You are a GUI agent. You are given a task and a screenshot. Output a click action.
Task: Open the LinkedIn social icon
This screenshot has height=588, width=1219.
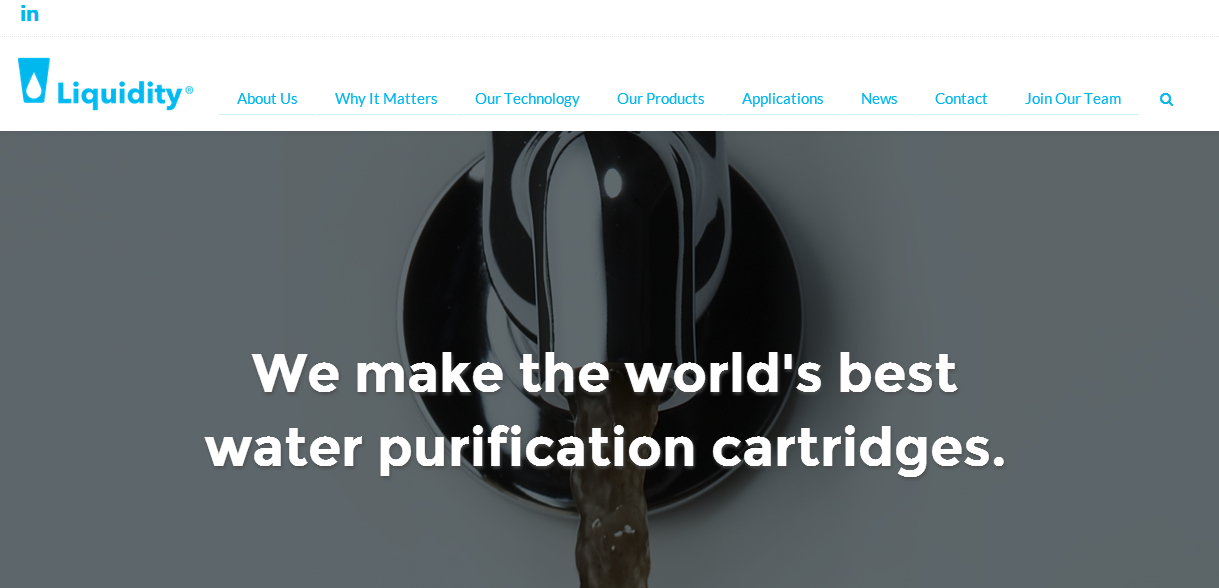30,14
